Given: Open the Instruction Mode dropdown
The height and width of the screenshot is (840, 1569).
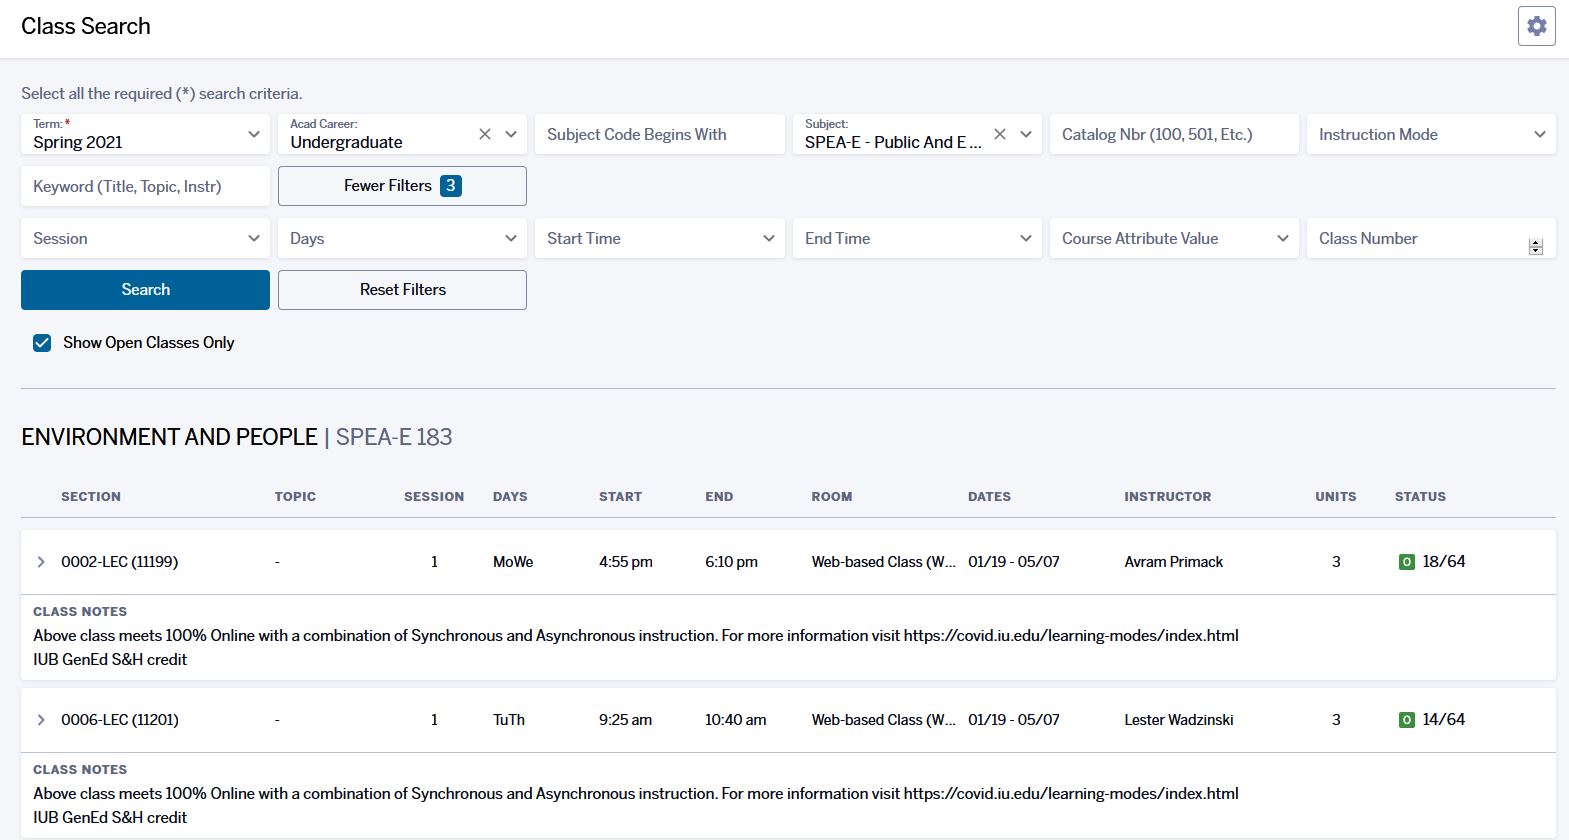Looking at the screenshot, I should coord(1430,134).
